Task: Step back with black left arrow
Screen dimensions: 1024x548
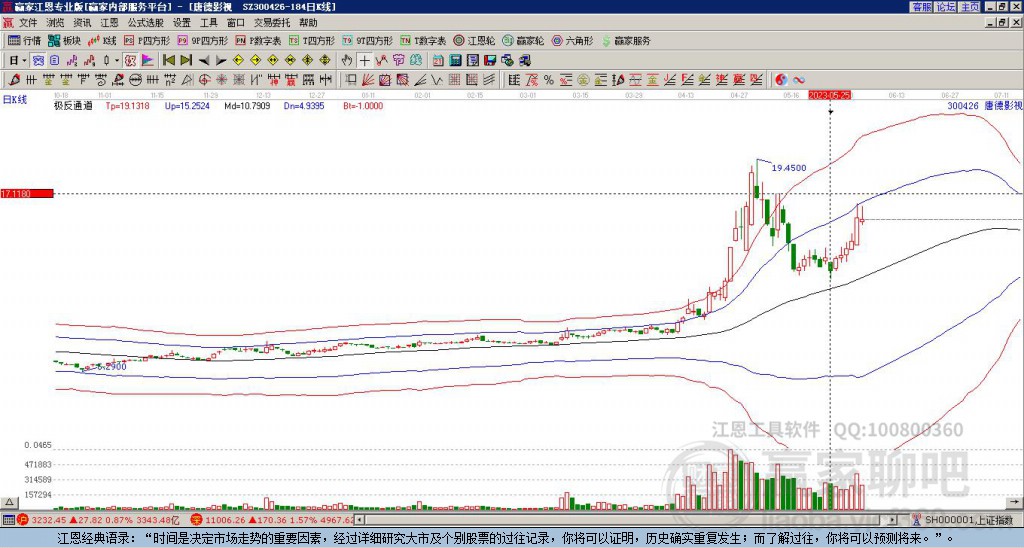Action: (x=204, y=61)
